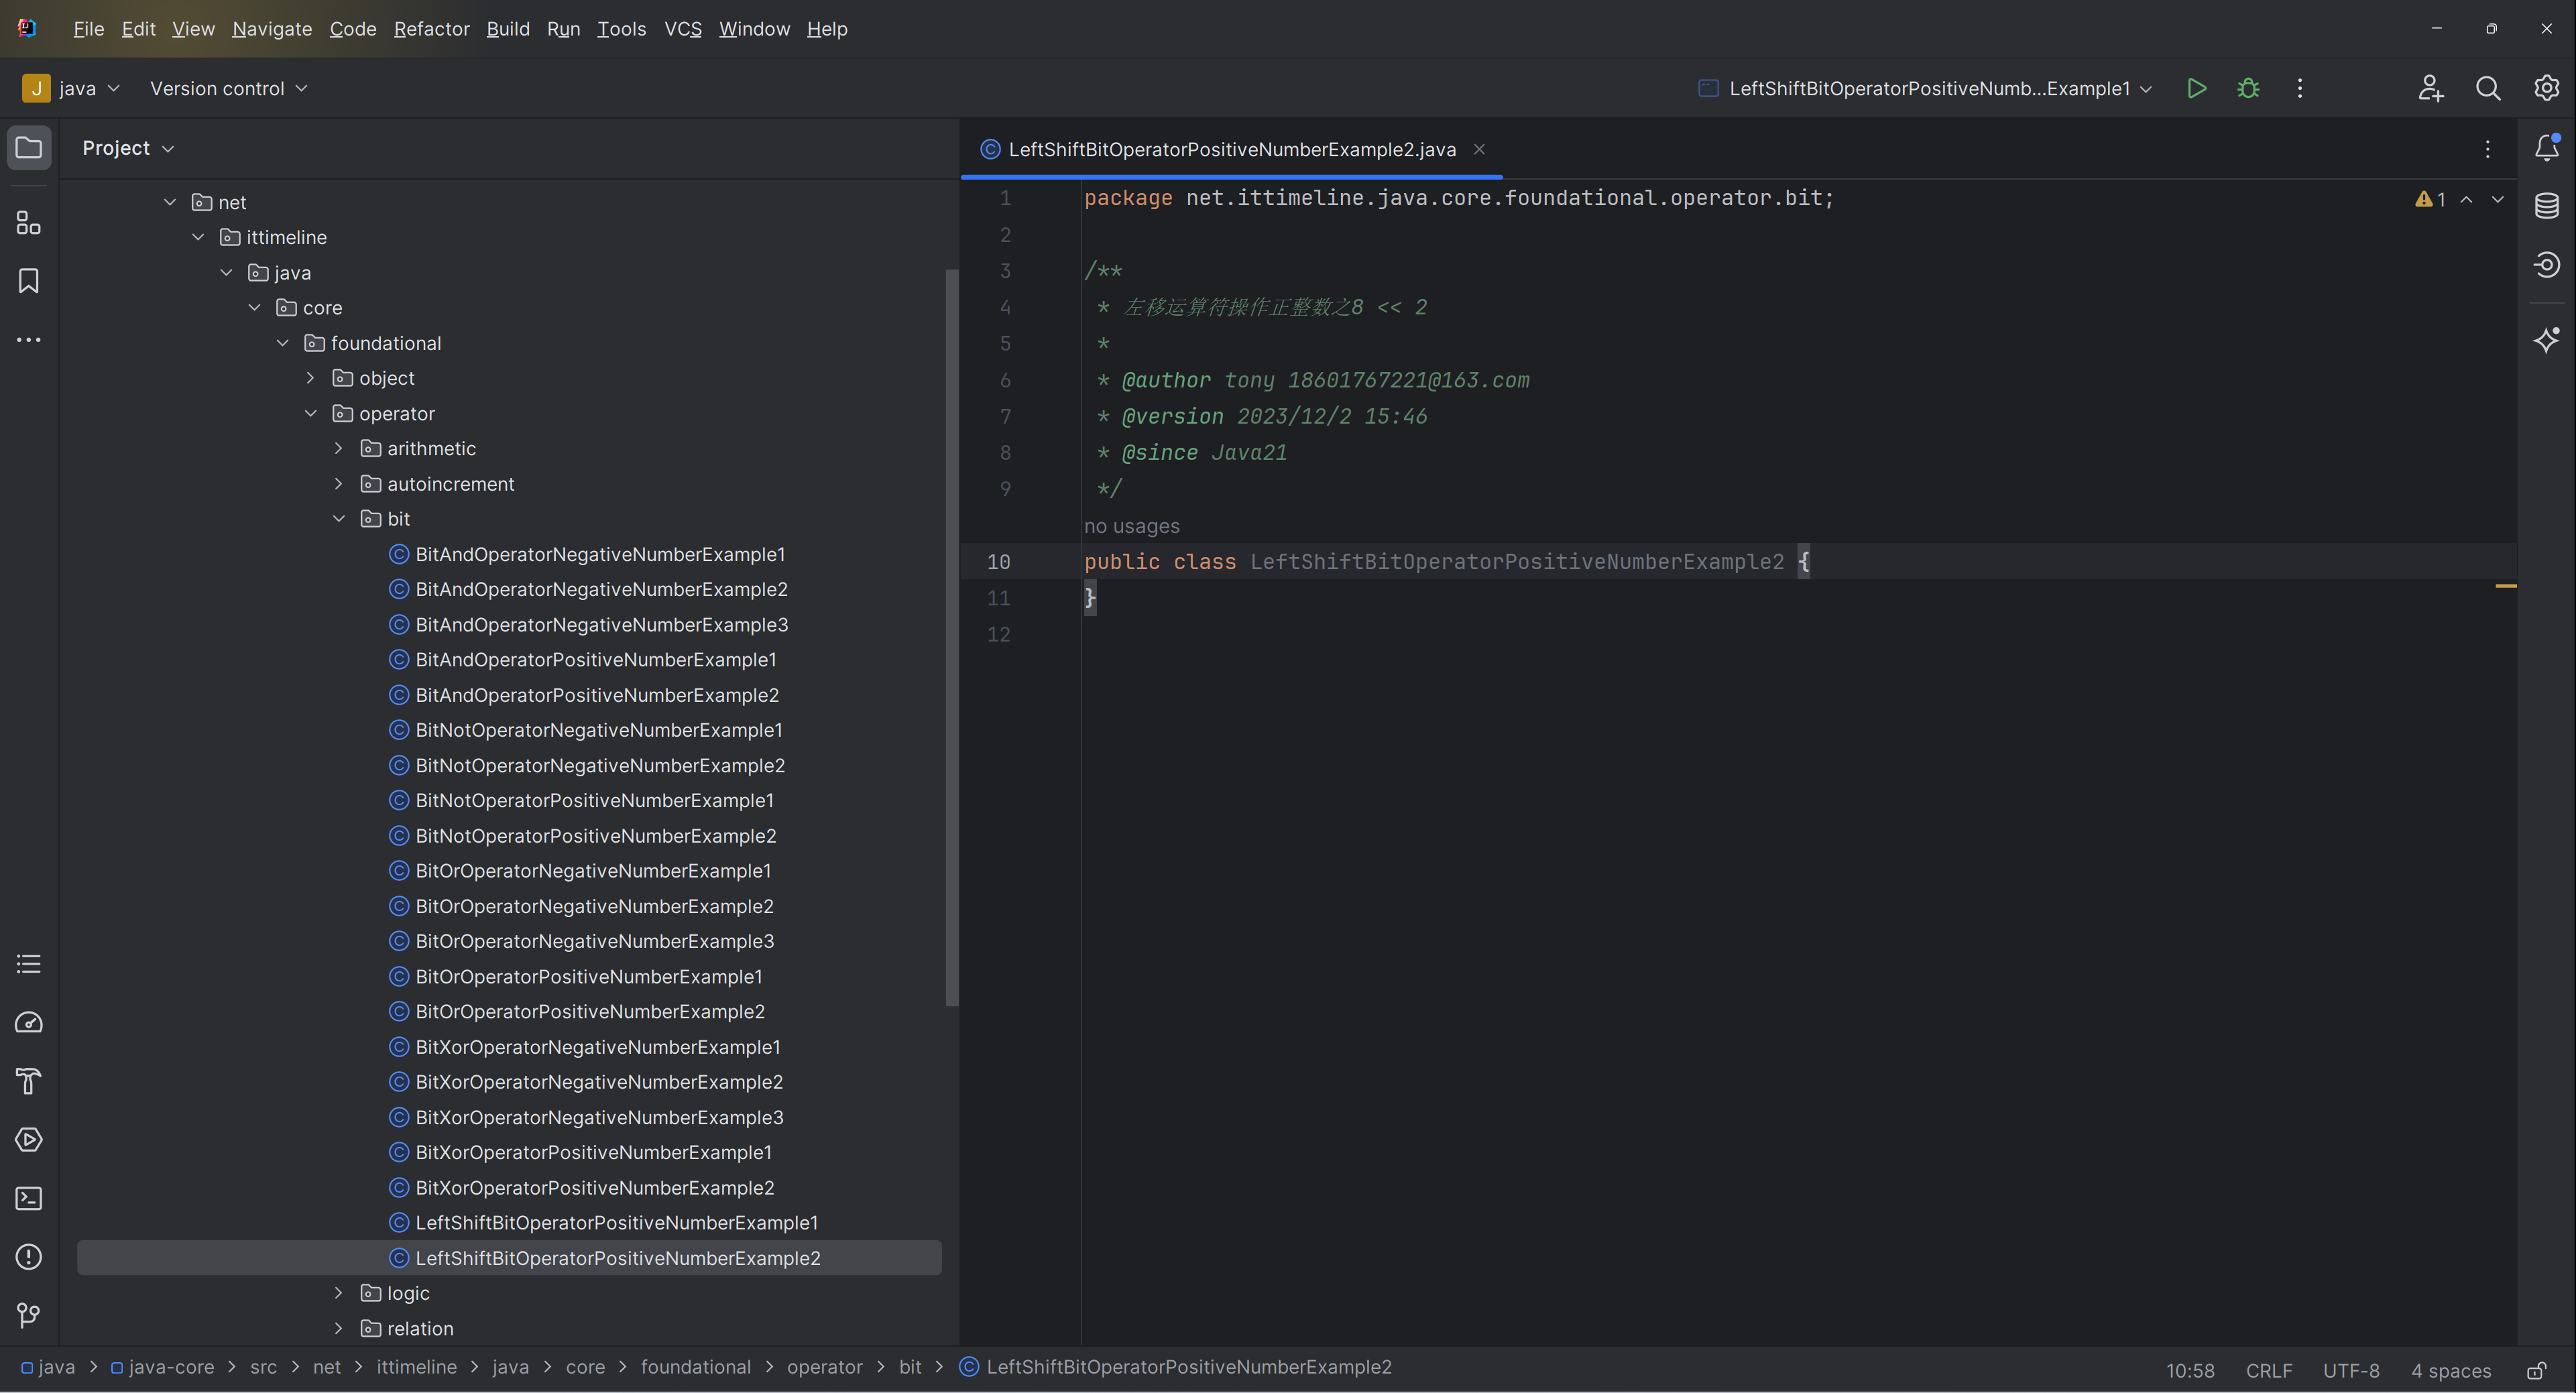Open the Terminal tool window icon
Screen dimensions: 2576x1393
(x=29, y=1198)
